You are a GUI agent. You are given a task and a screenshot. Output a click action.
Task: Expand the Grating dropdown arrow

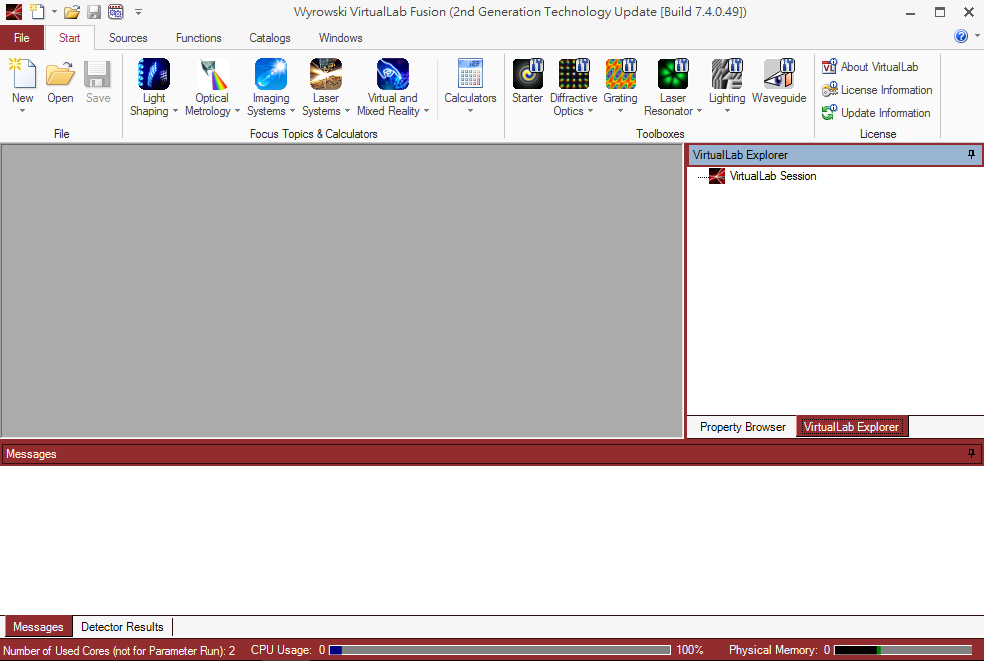(620, 111)
